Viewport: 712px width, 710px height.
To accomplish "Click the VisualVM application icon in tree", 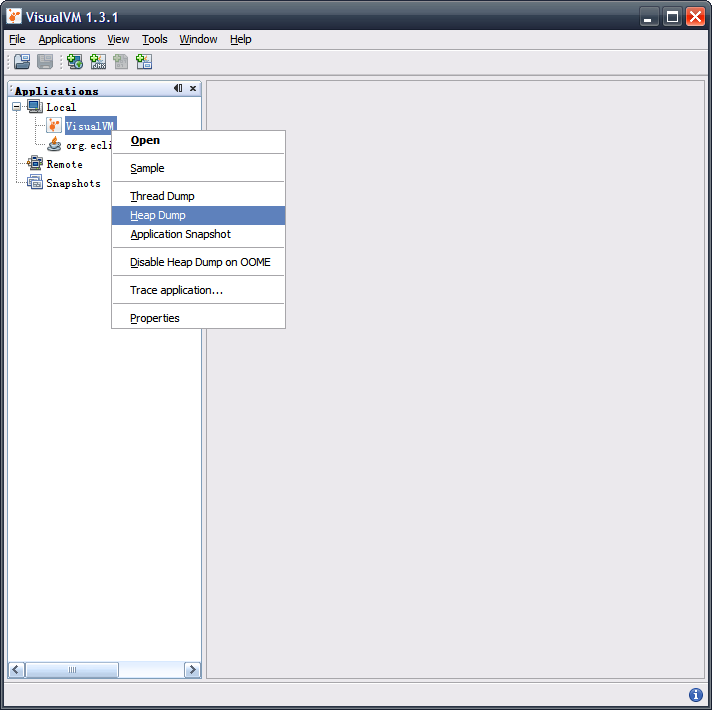I will pos(54,125).
